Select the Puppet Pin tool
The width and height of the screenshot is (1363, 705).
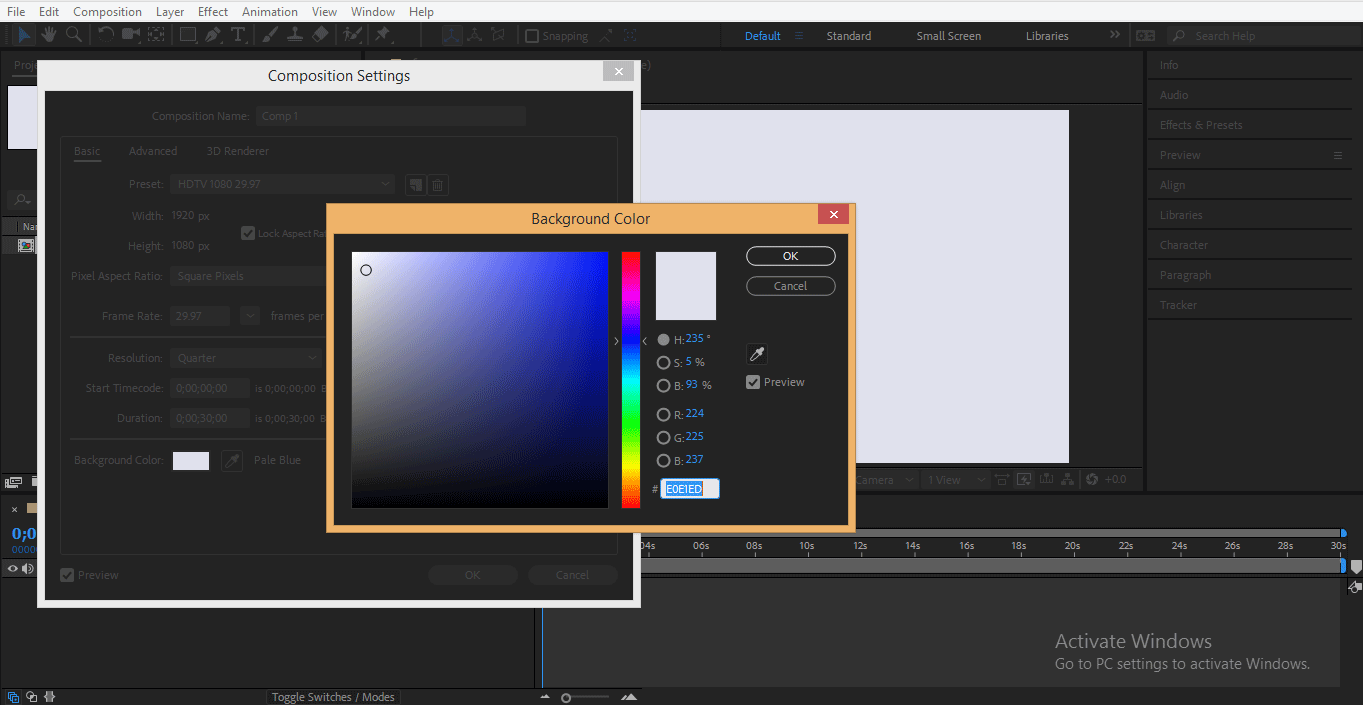(x=382, y=35)
